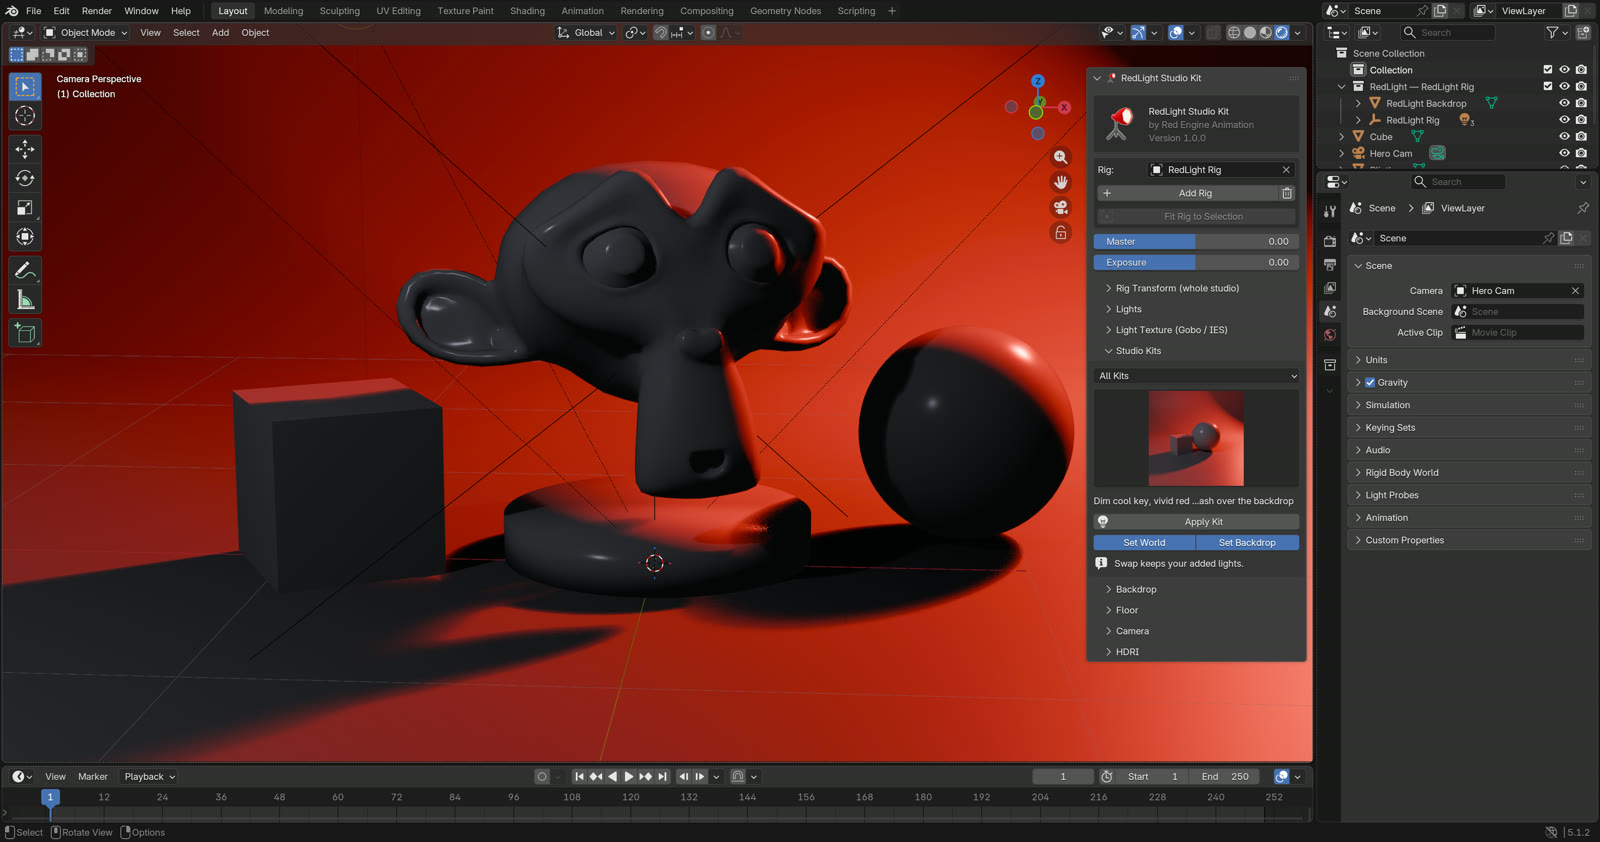Hide RedLight Backdrop in viewport
1600x842 pixels.
point(1564,103)
